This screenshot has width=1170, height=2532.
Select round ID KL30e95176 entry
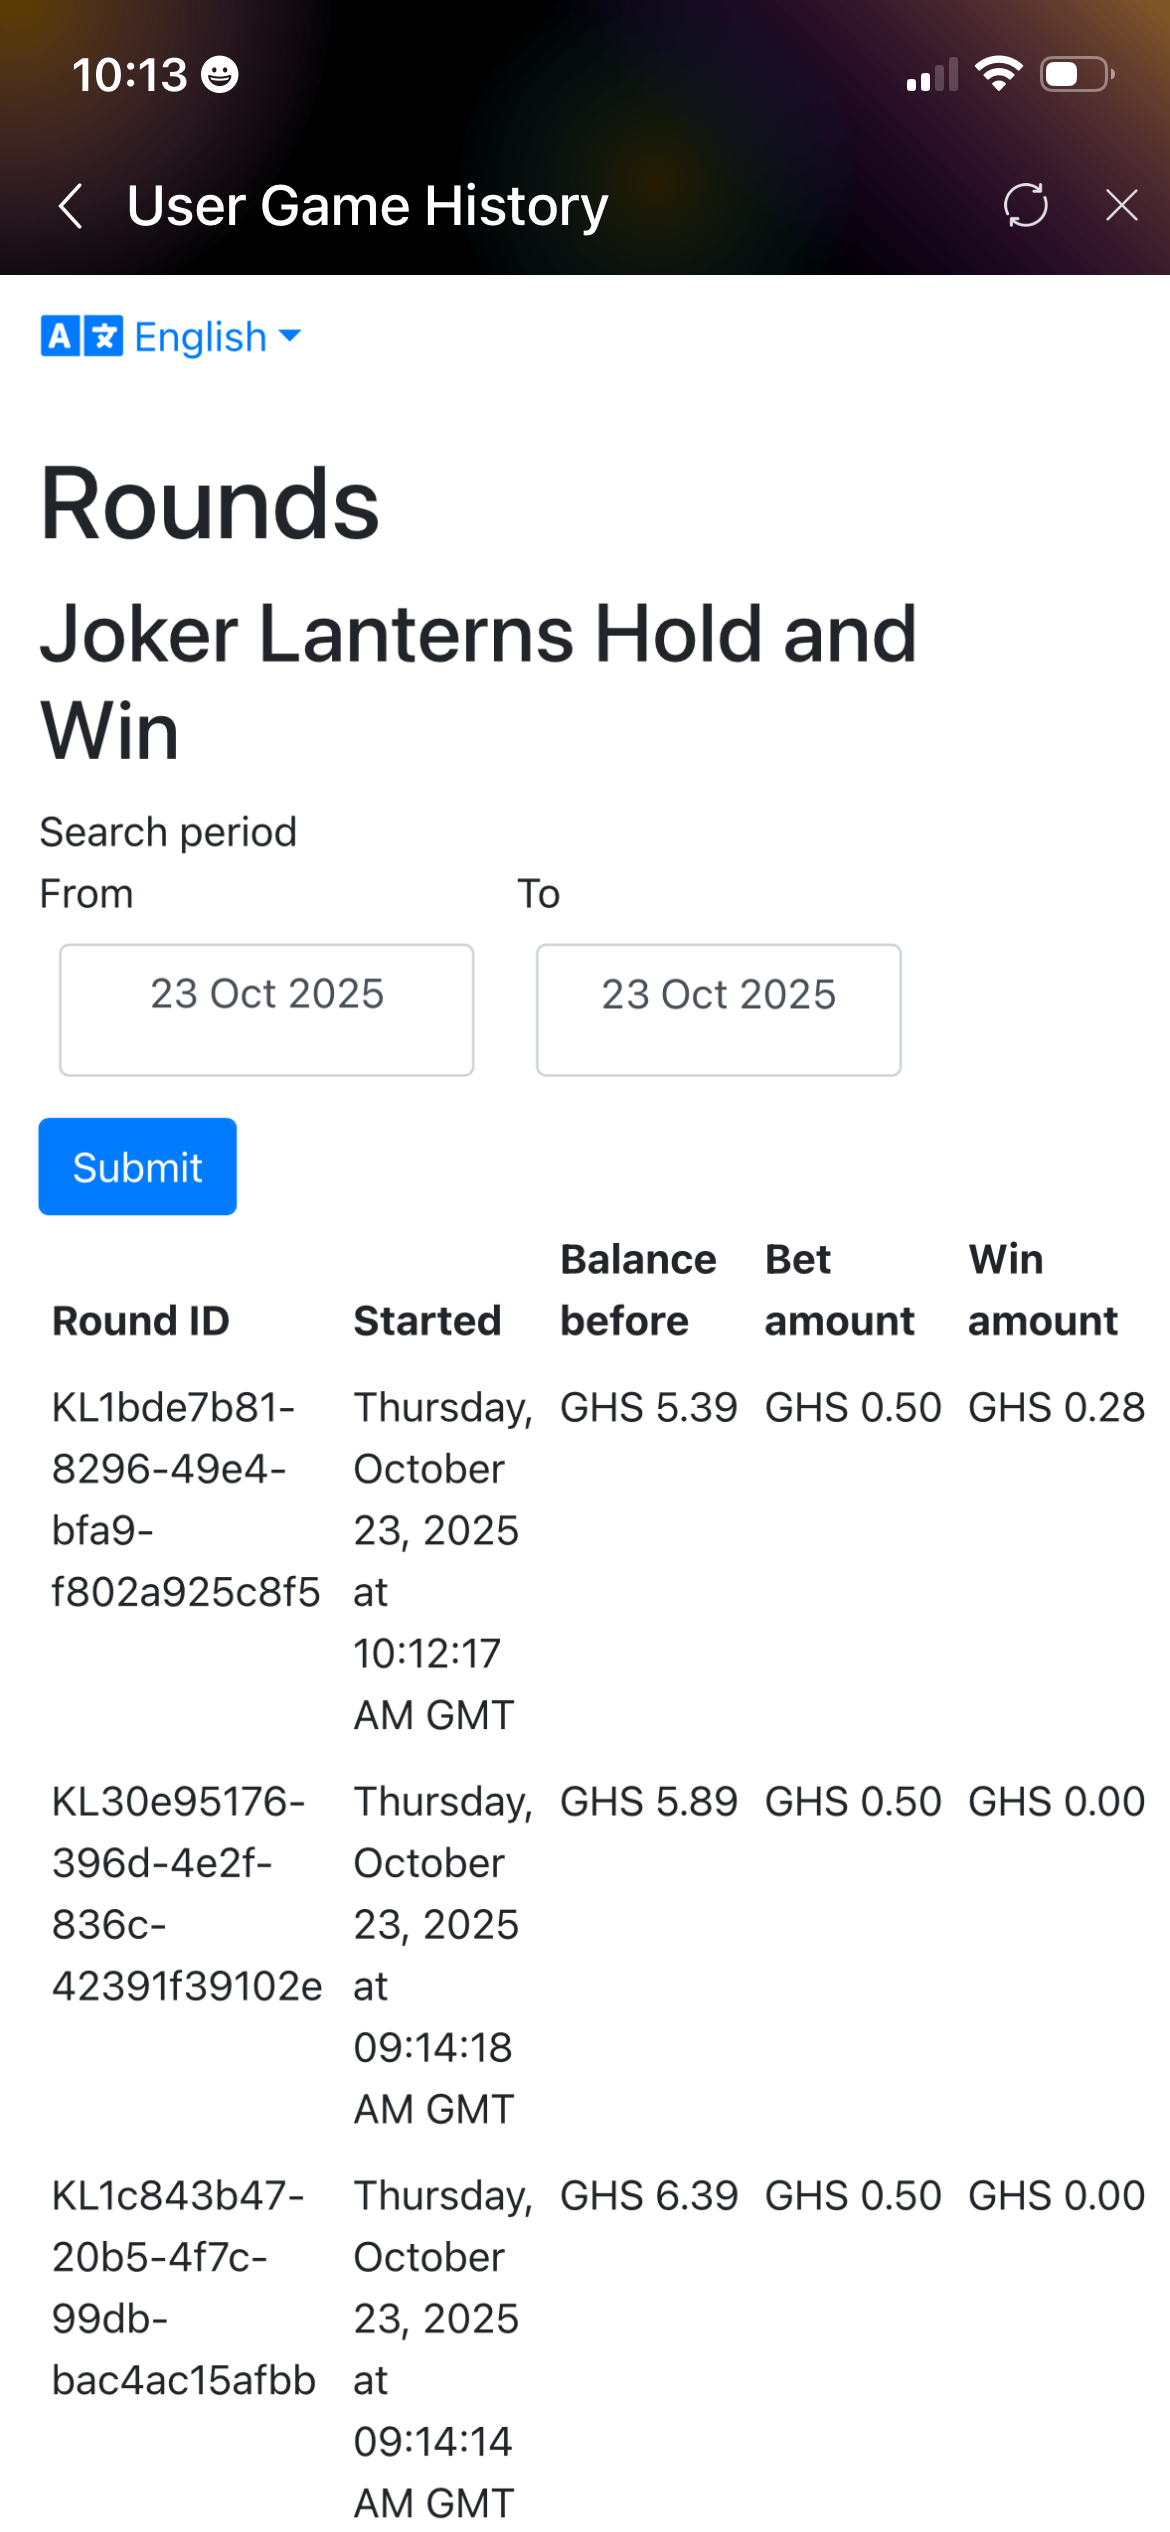(x=186, y=1893)
